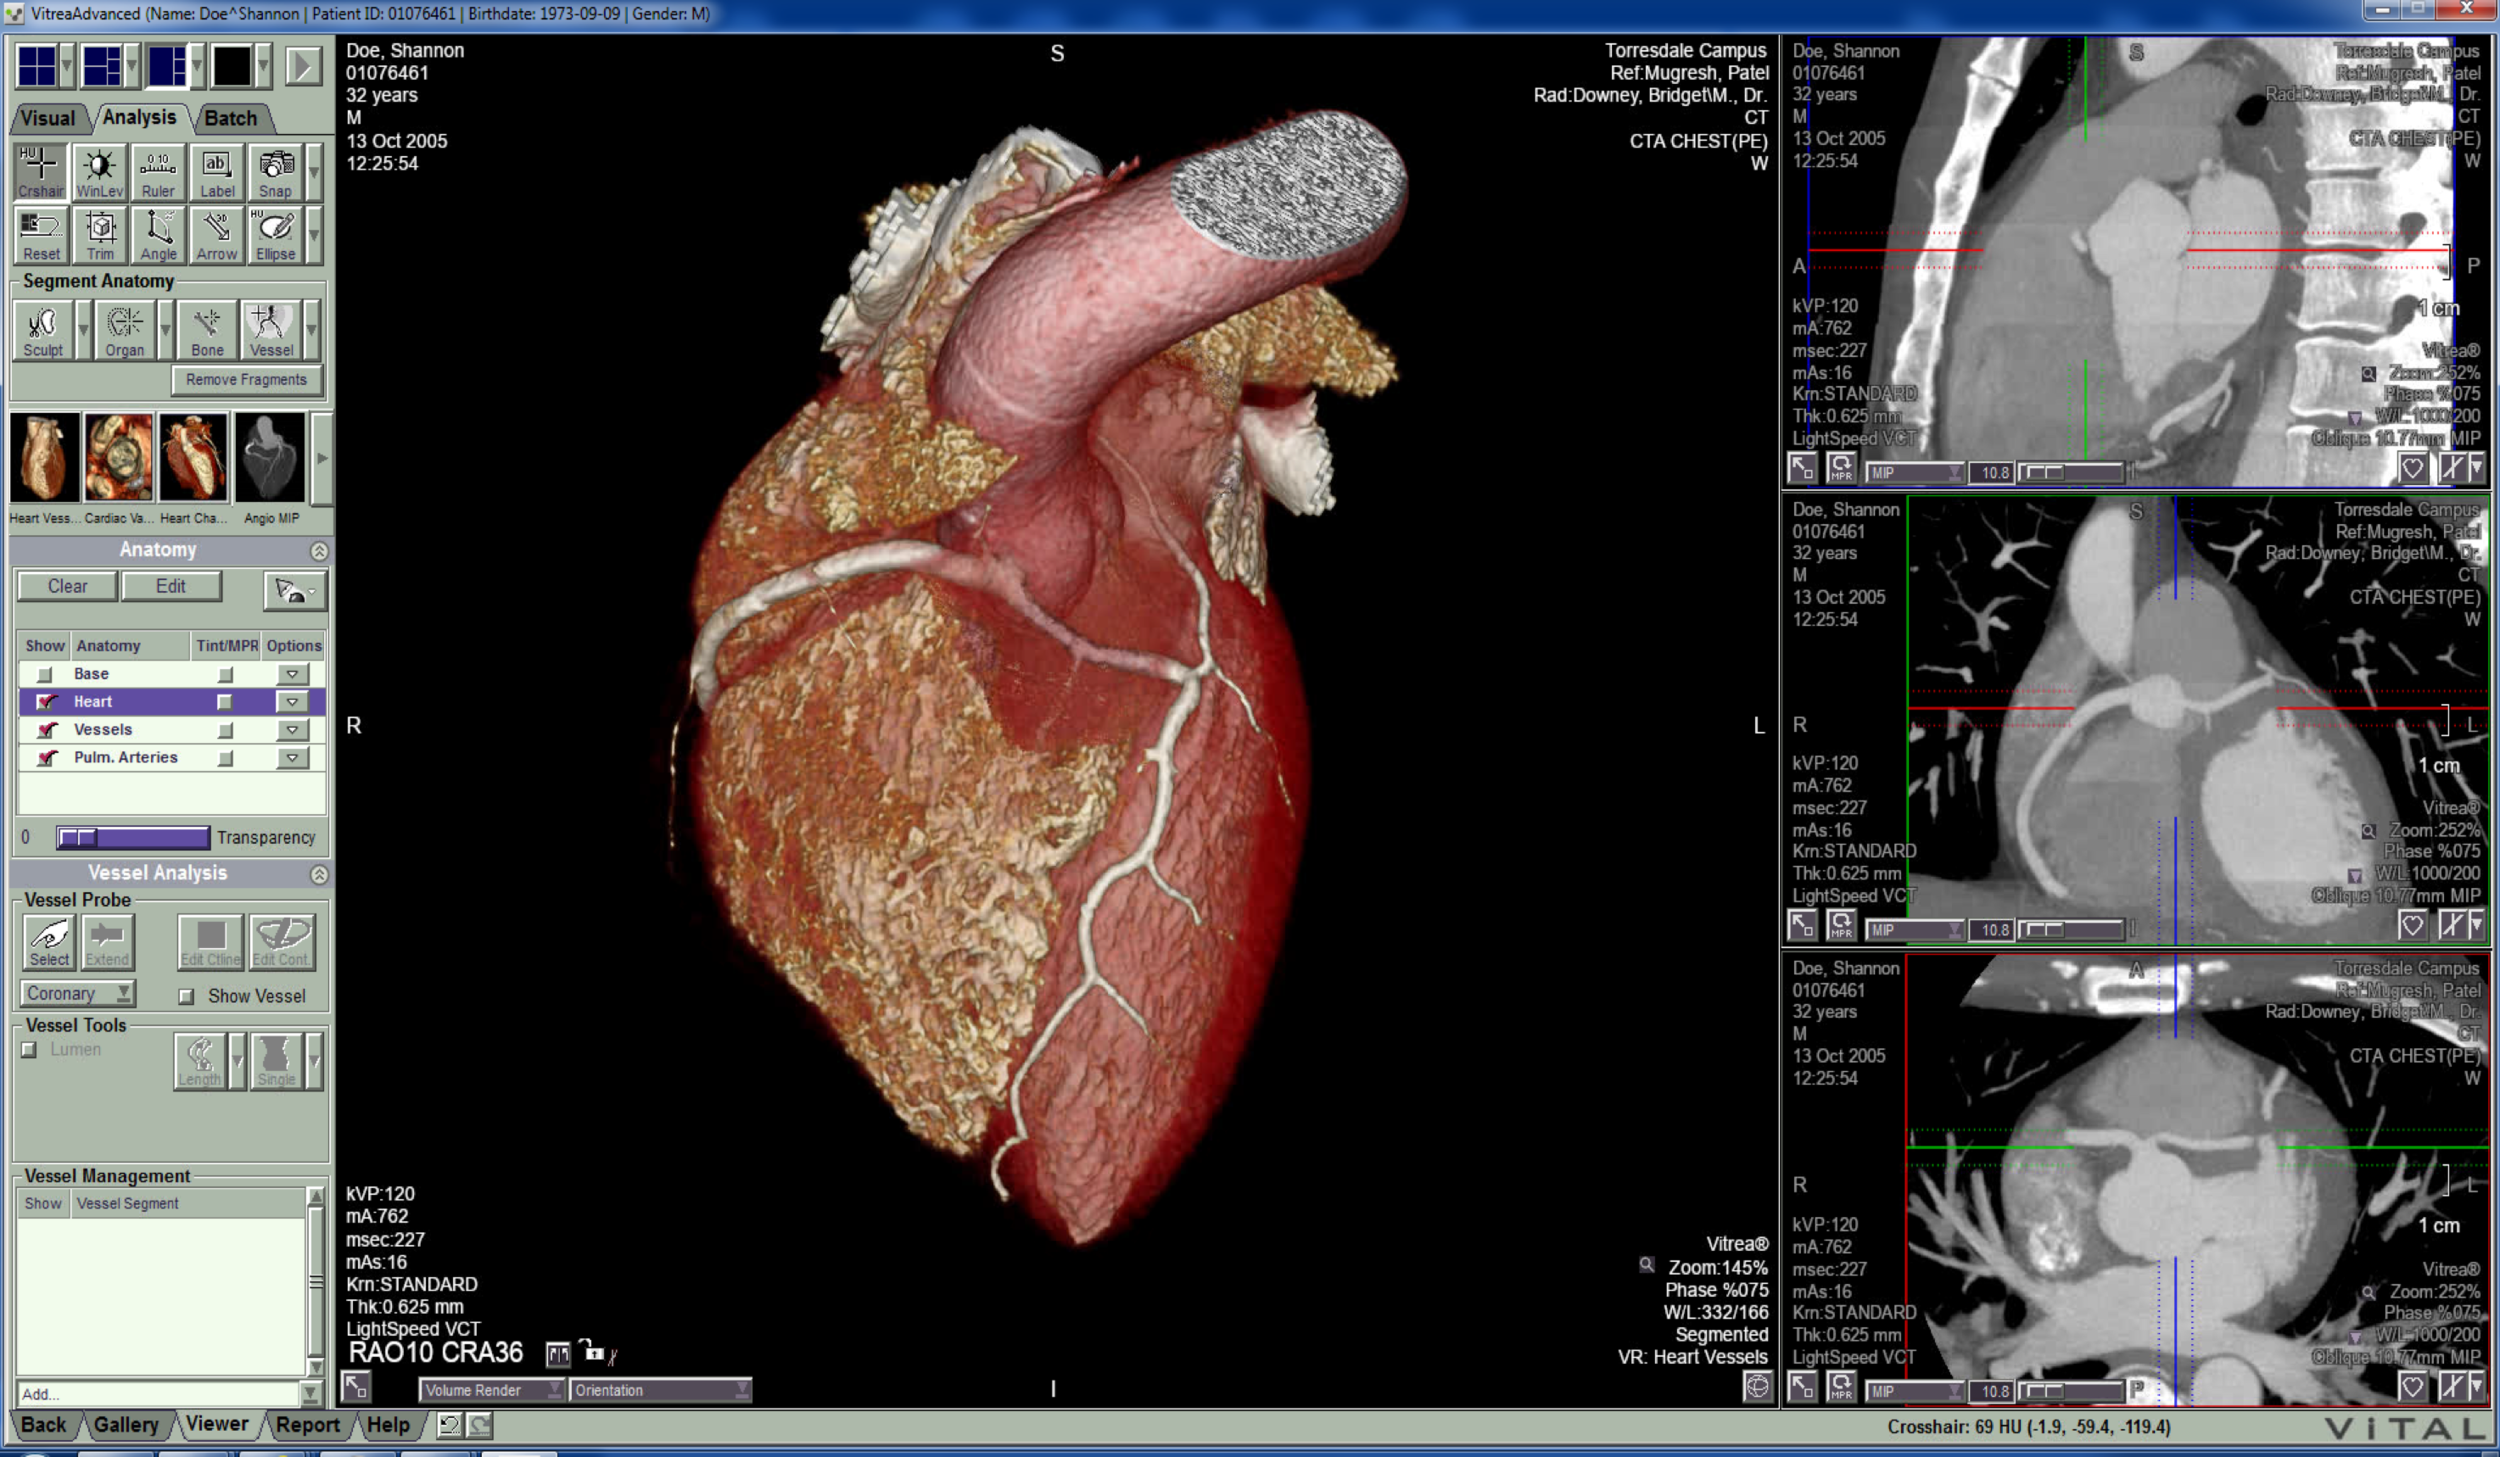Enable the Lumen checkbox
2500x1457 pixels.
pos(29,1049)
